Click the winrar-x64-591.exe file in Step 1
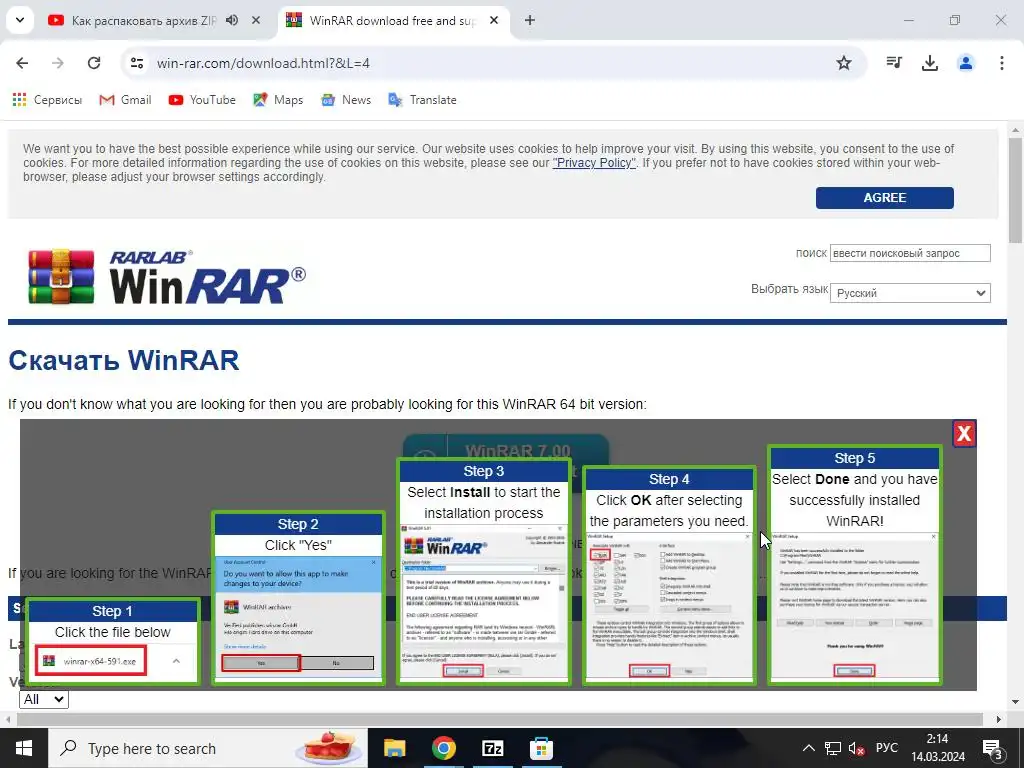This screenshot has height=768, width=1024. tap(91, 662)
